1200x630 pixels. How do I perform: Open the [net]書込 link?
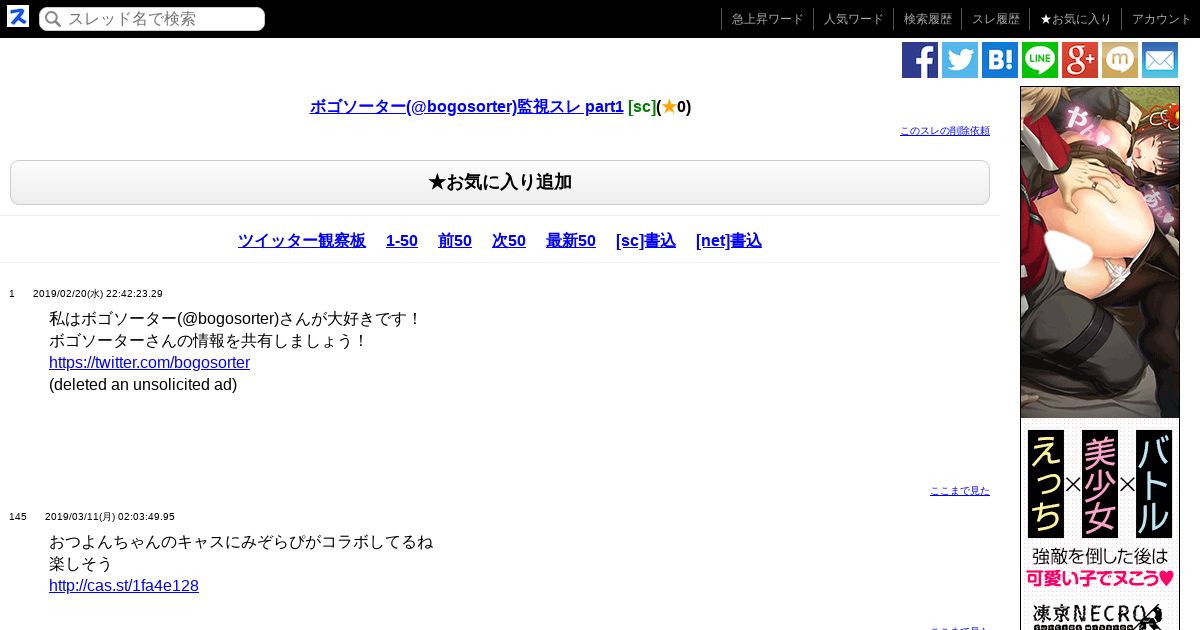click(x=729, y=241)
